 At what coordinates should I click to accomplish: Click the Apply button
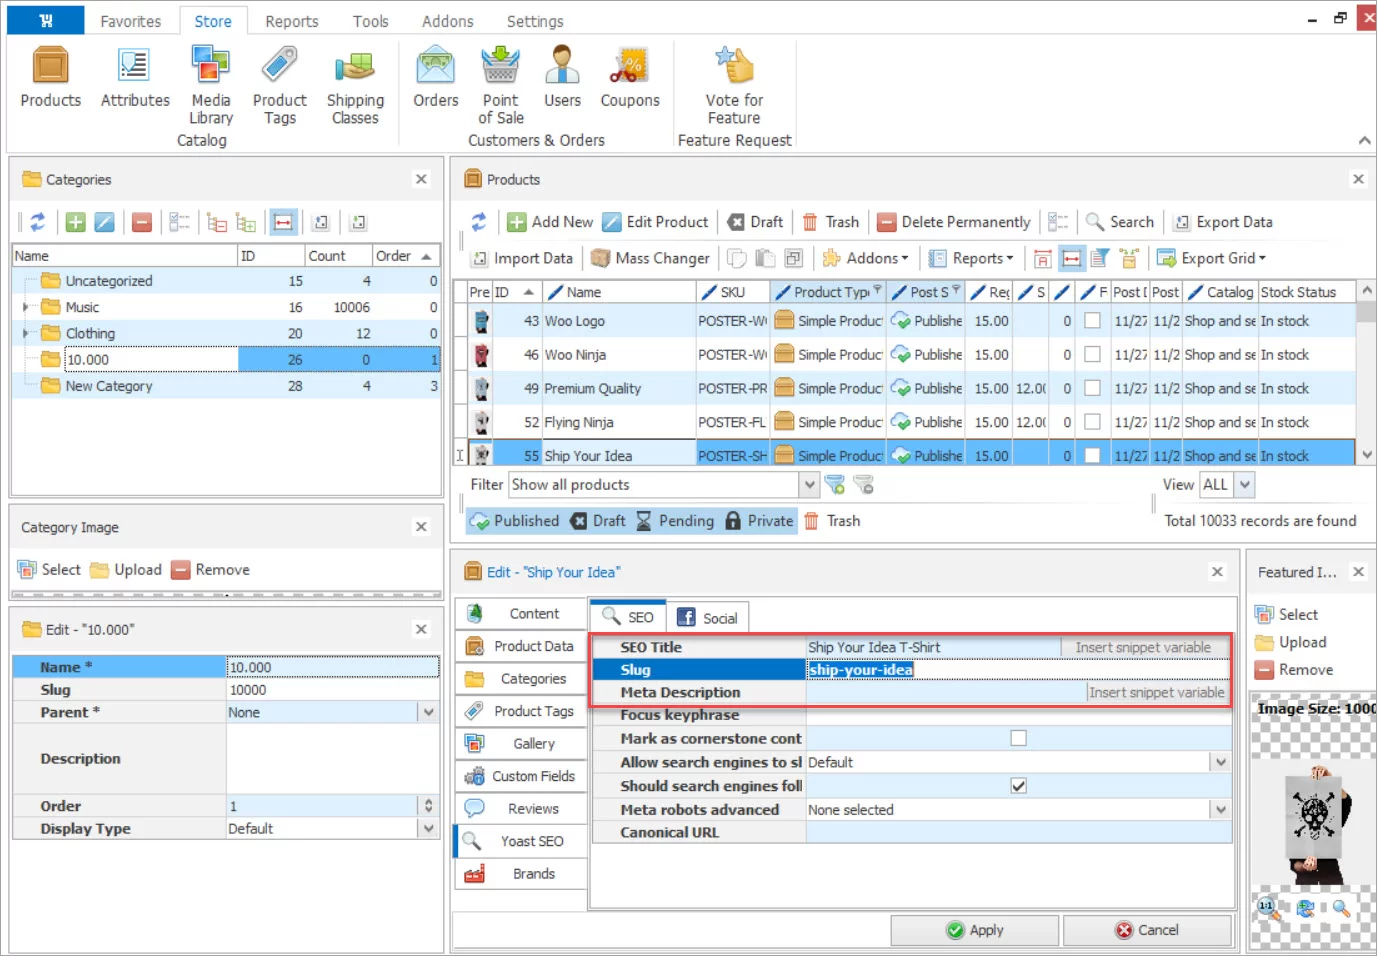[x=974, y=930]
